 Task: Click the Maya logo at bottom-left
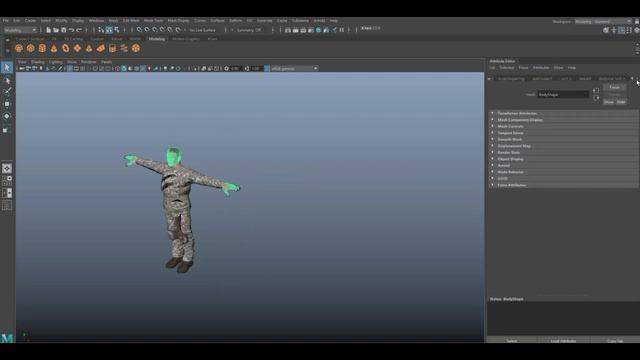7,338
